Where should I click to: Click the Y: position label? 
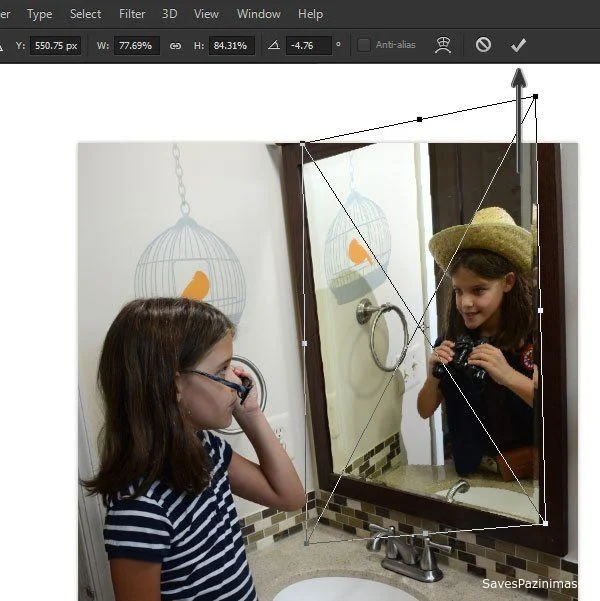coord(20,46)
